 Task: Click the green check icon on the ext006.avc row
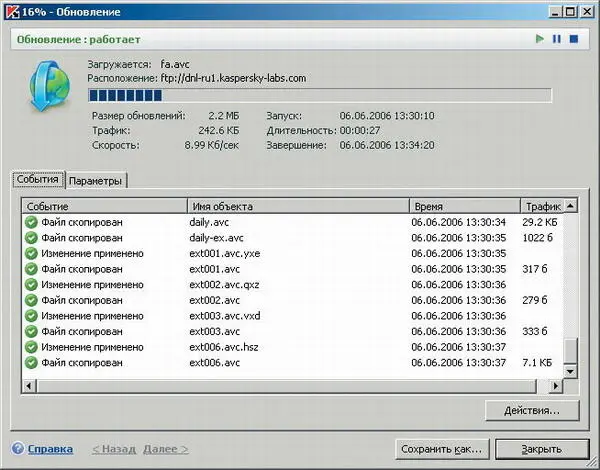coord(31,362)
